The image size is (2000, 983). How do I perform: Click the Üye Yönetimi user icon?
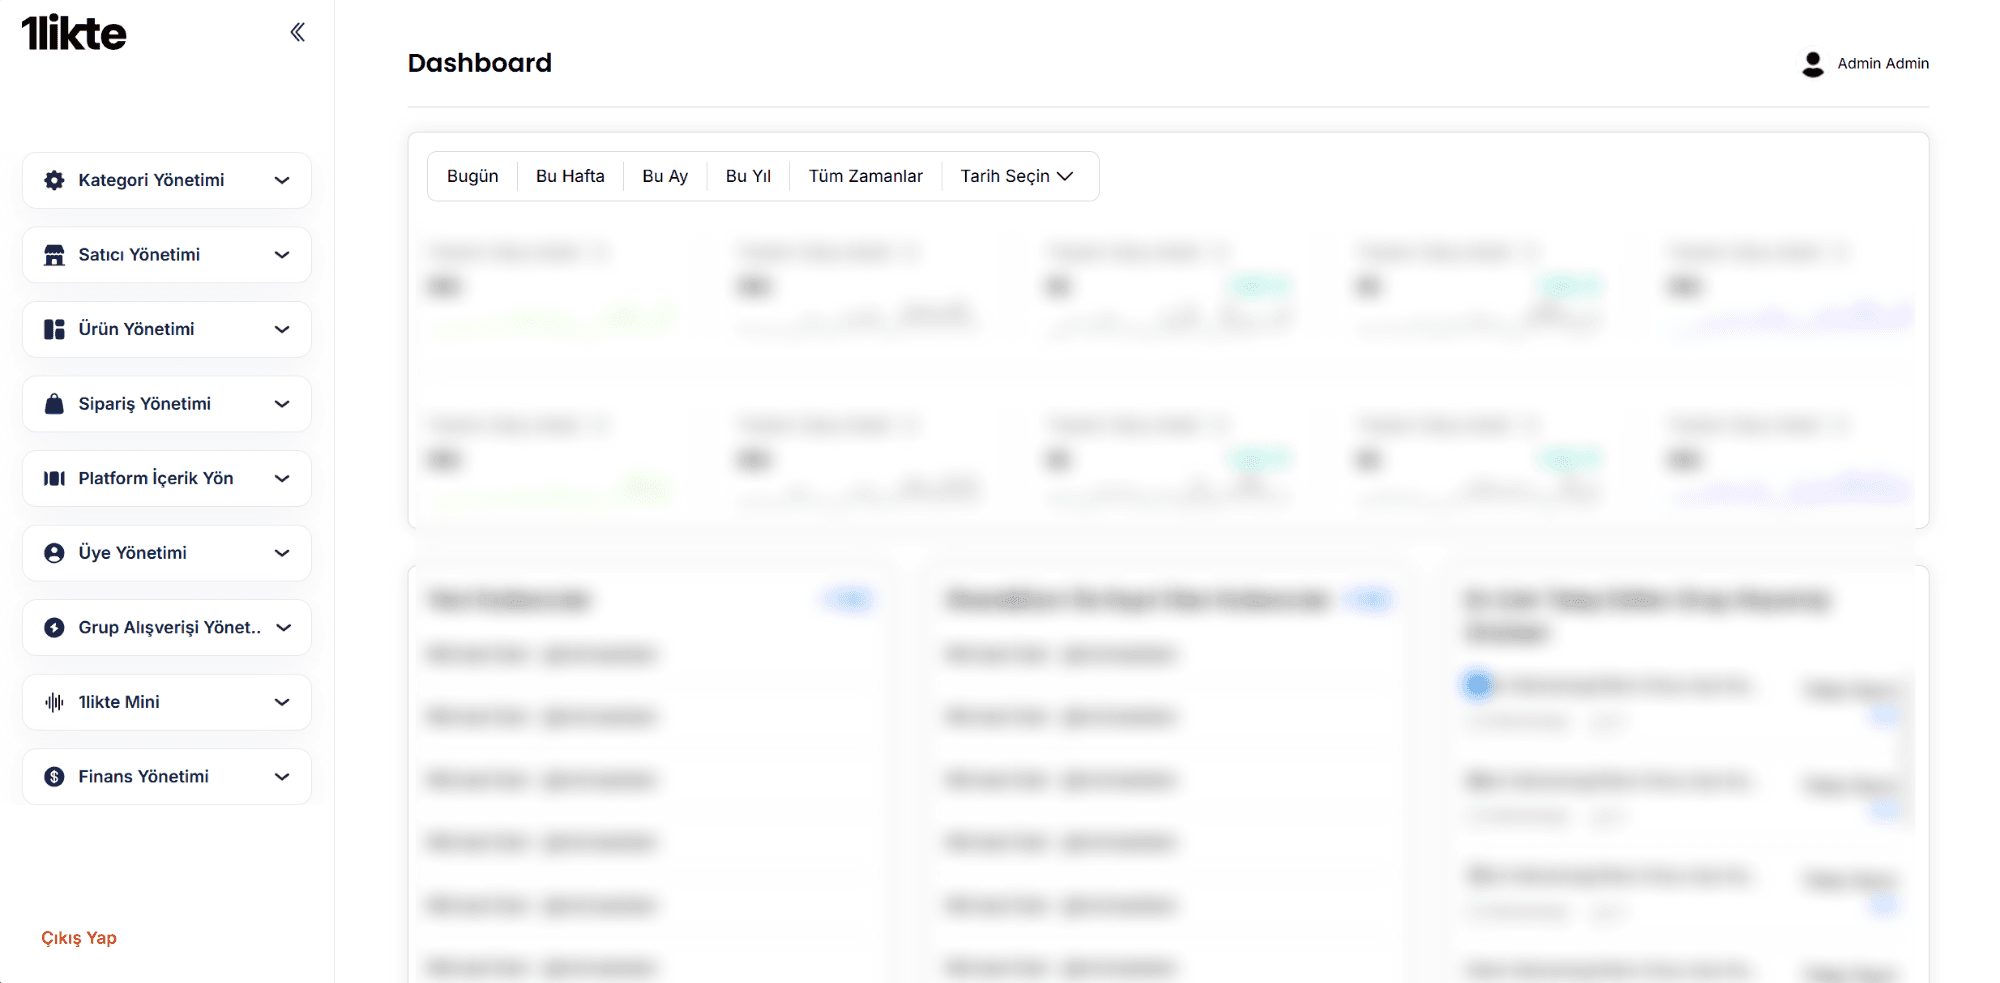coord(53,552)
